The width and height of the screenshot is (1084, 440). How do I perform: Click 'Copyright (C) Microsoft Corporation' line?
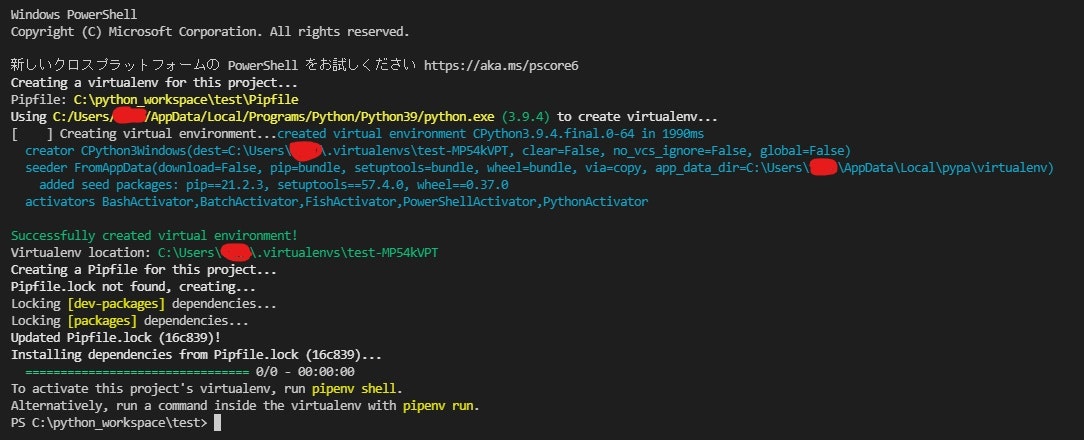pos(210,32)
